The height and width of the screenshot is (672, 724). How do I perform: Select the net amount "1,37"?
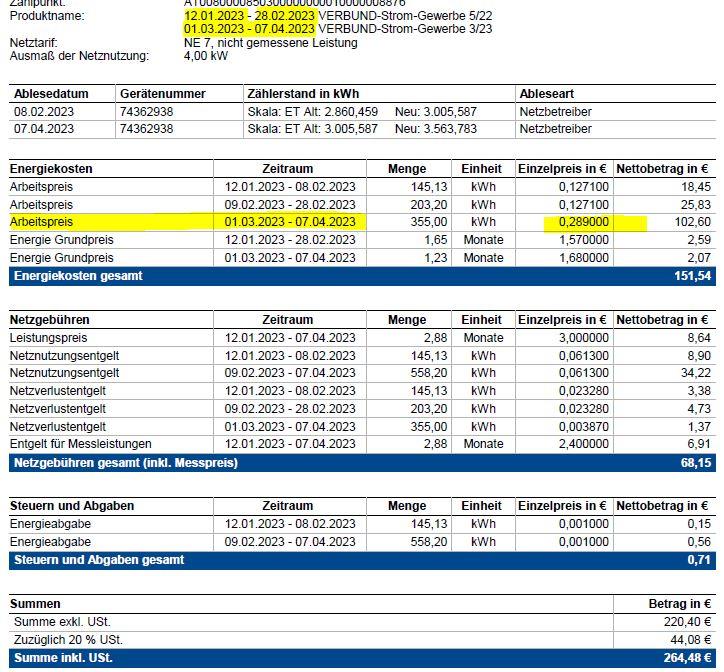[x=699, y=427]
